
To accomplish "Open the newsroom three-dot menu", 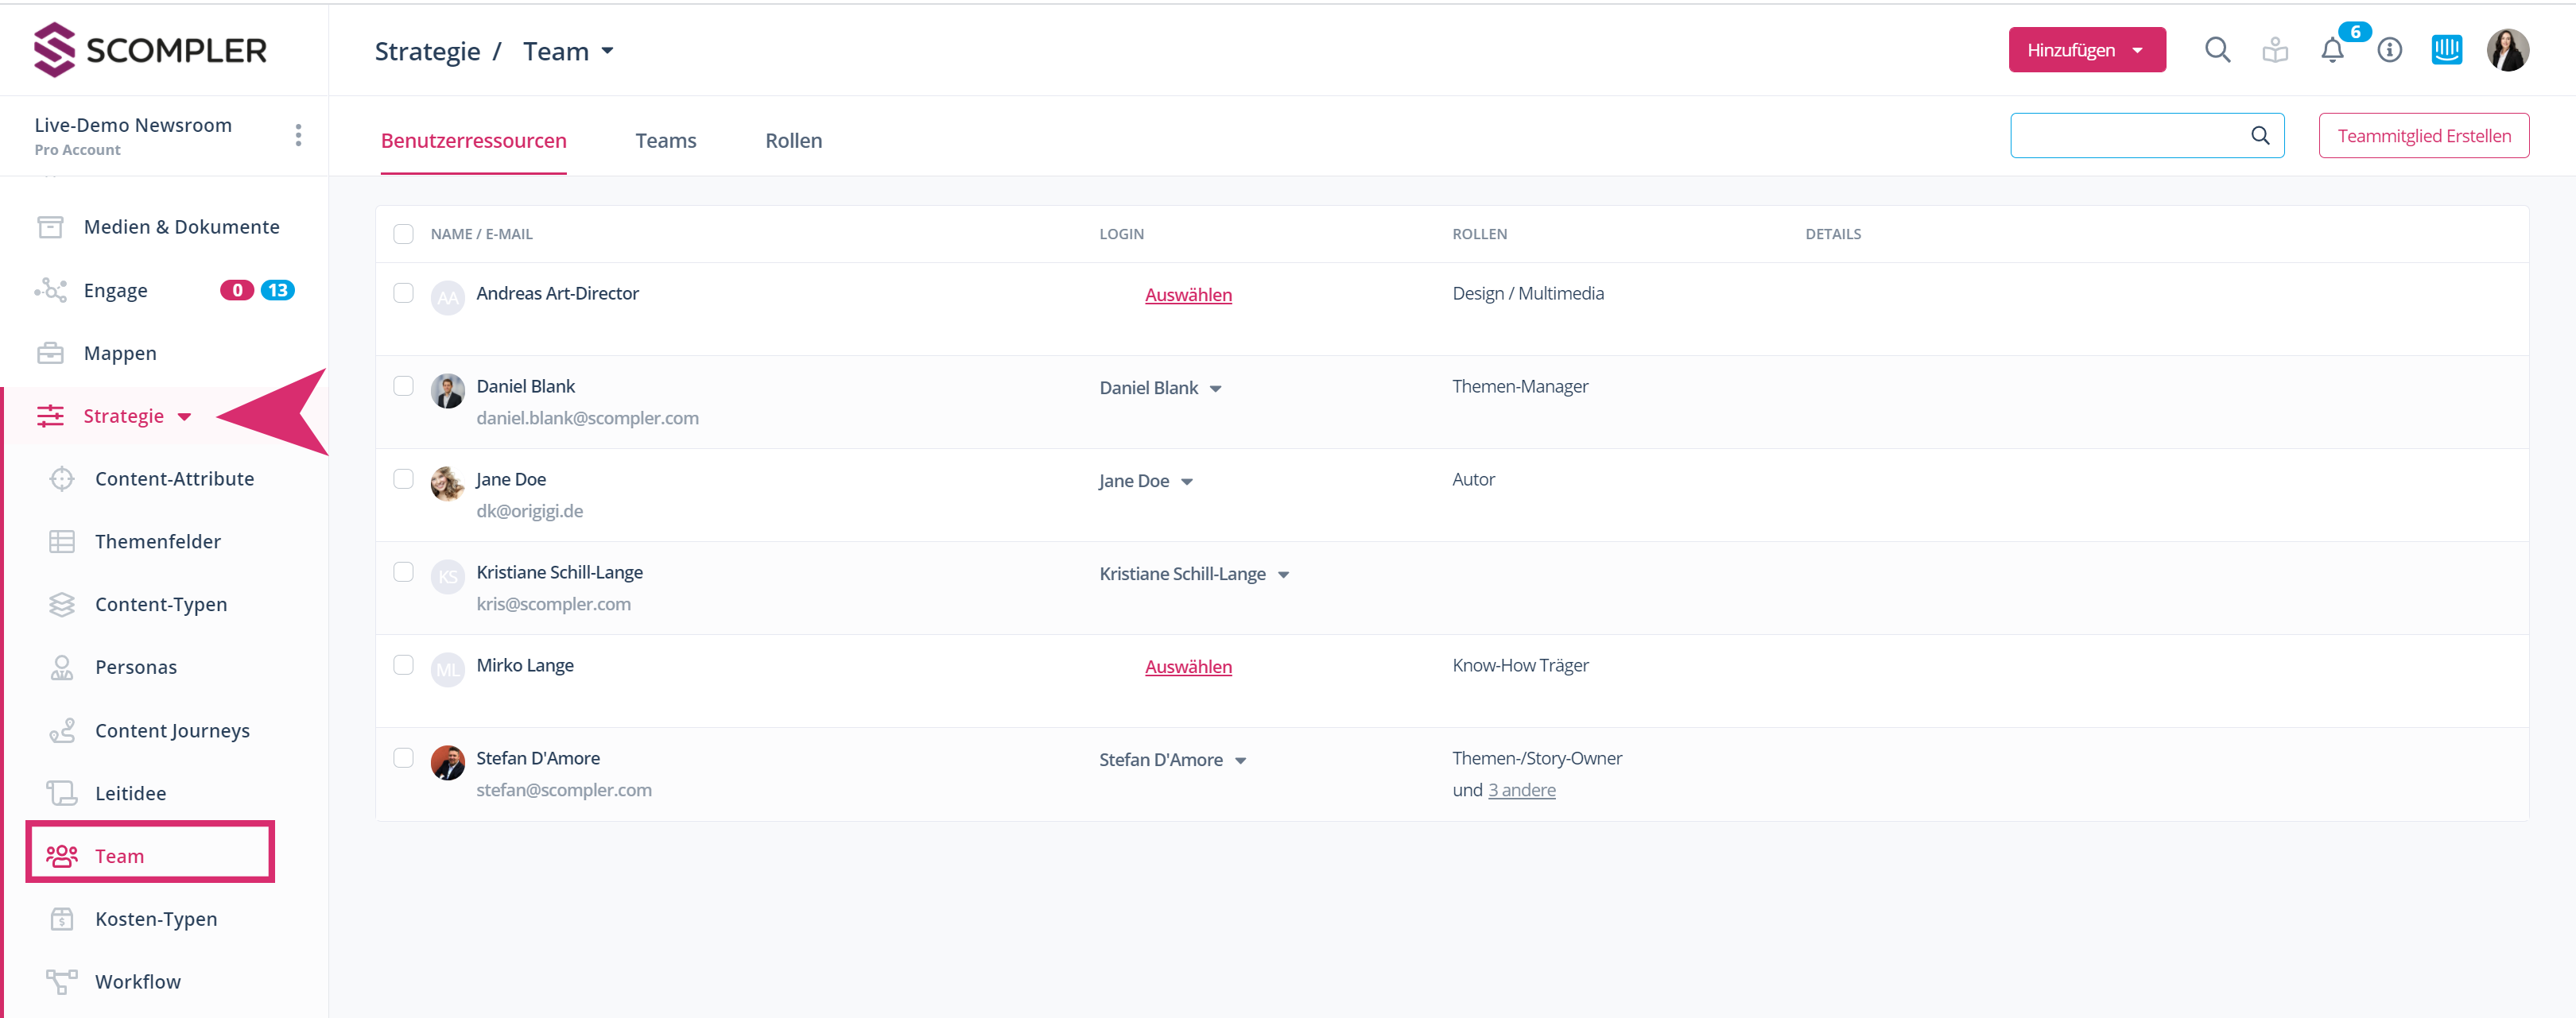I will point(298,136).
